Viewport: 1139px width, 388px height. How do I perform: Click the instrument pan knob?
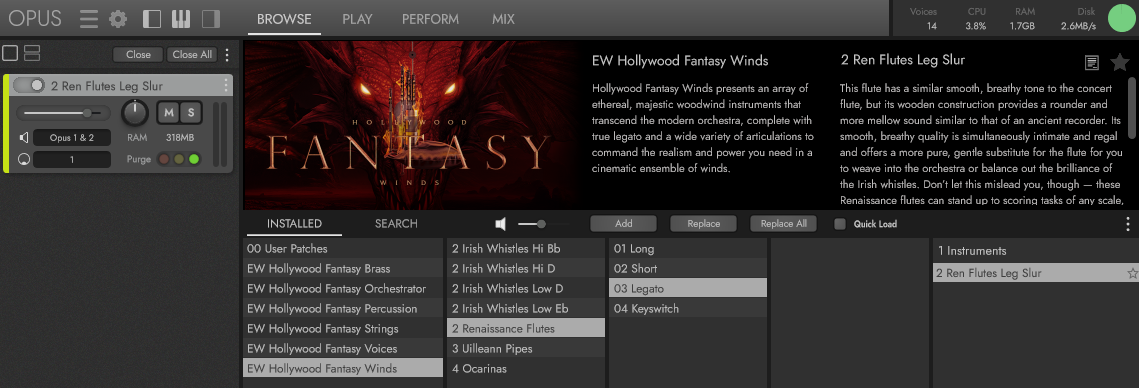point(134,113)
